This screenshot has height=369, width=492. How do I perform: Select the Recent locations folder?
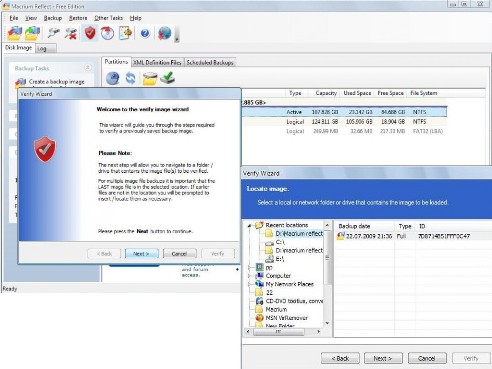(x=287, y=225)
